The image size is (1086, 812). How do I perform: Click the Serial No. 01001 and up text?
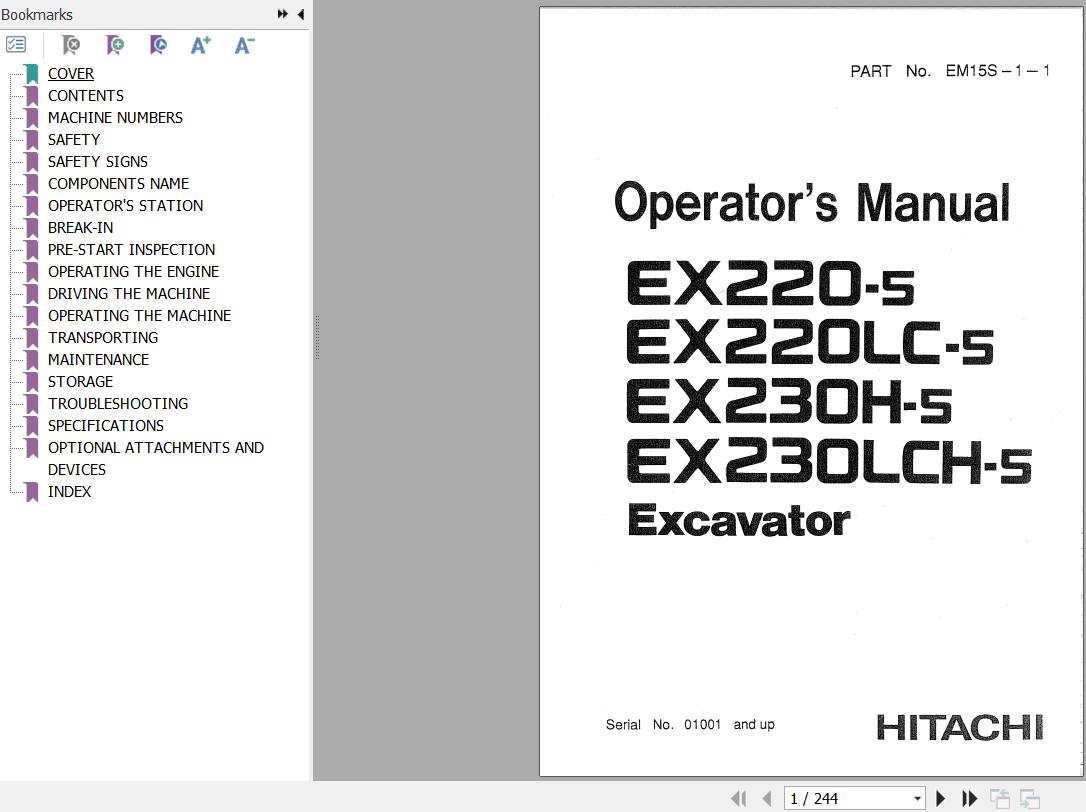[690, 725]
